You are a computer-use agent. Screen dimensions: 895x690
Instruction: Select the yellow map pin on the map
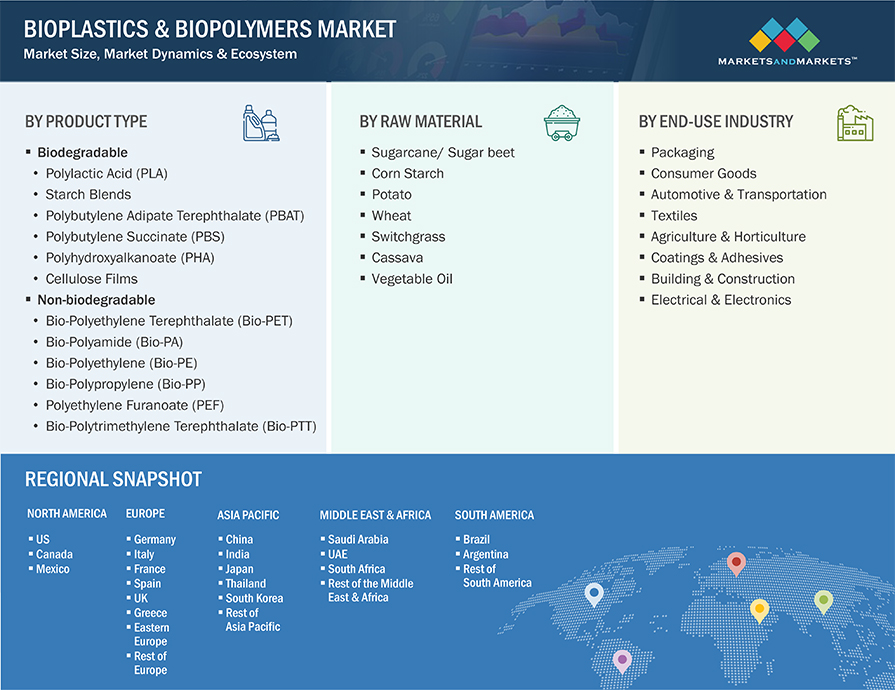tap(759, 609)
